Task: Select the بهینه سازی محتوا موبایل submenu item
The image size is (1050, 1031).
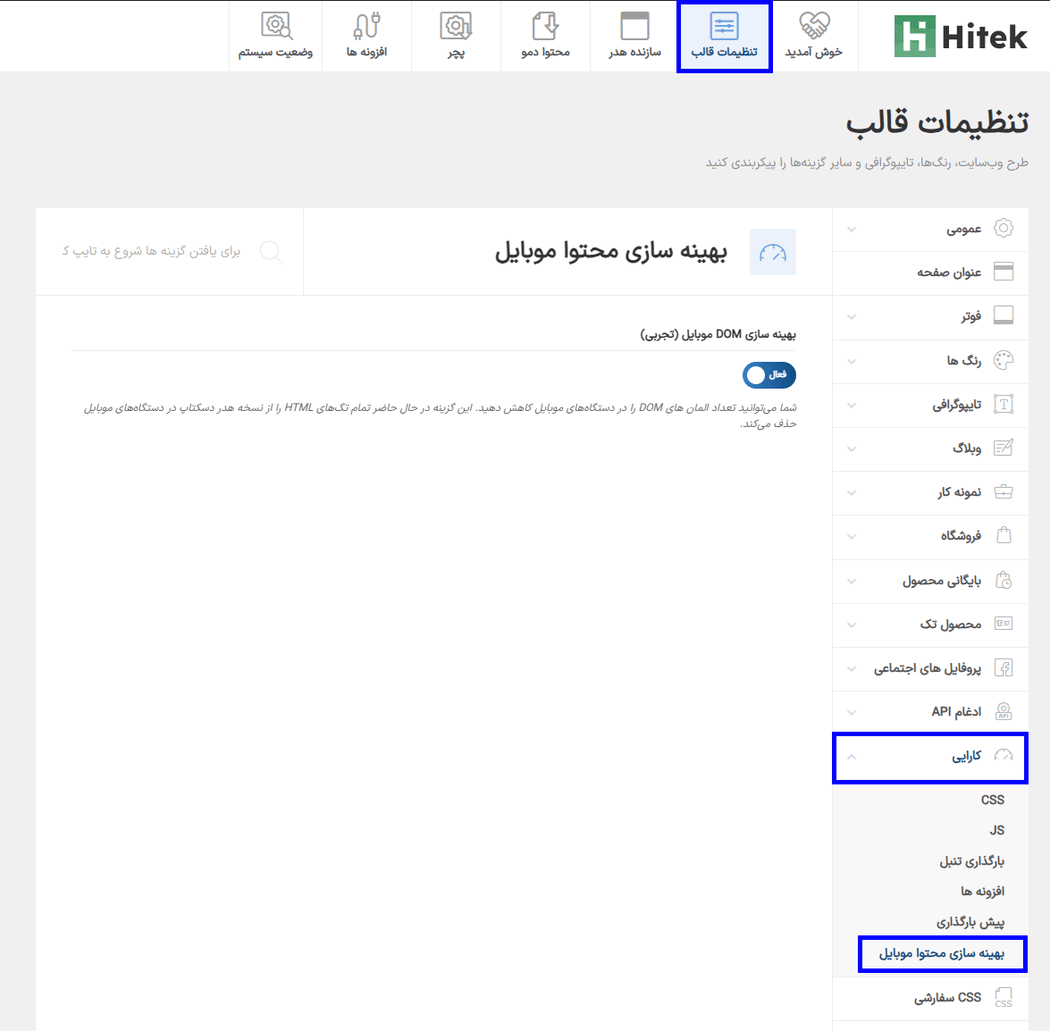Action: tap(942, 953)
